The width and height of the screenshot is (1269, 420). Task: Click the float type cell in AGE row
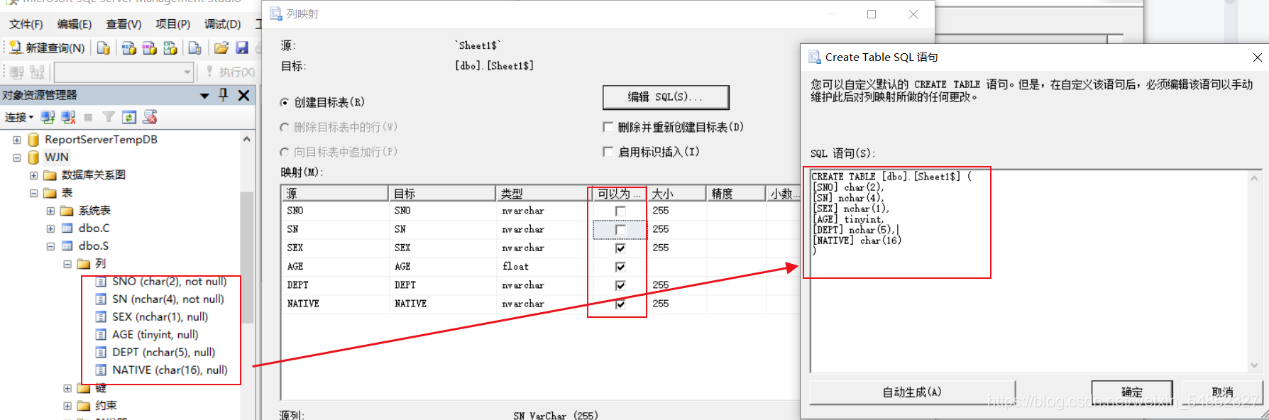(543, 267)
